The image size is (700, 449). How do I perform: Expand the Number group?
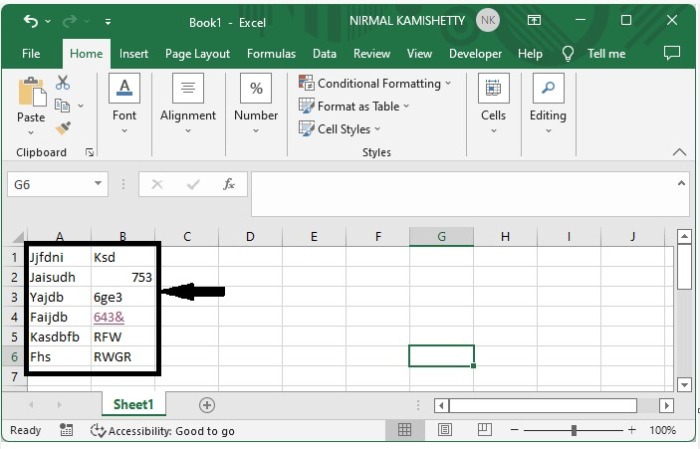tap(256, 105)
